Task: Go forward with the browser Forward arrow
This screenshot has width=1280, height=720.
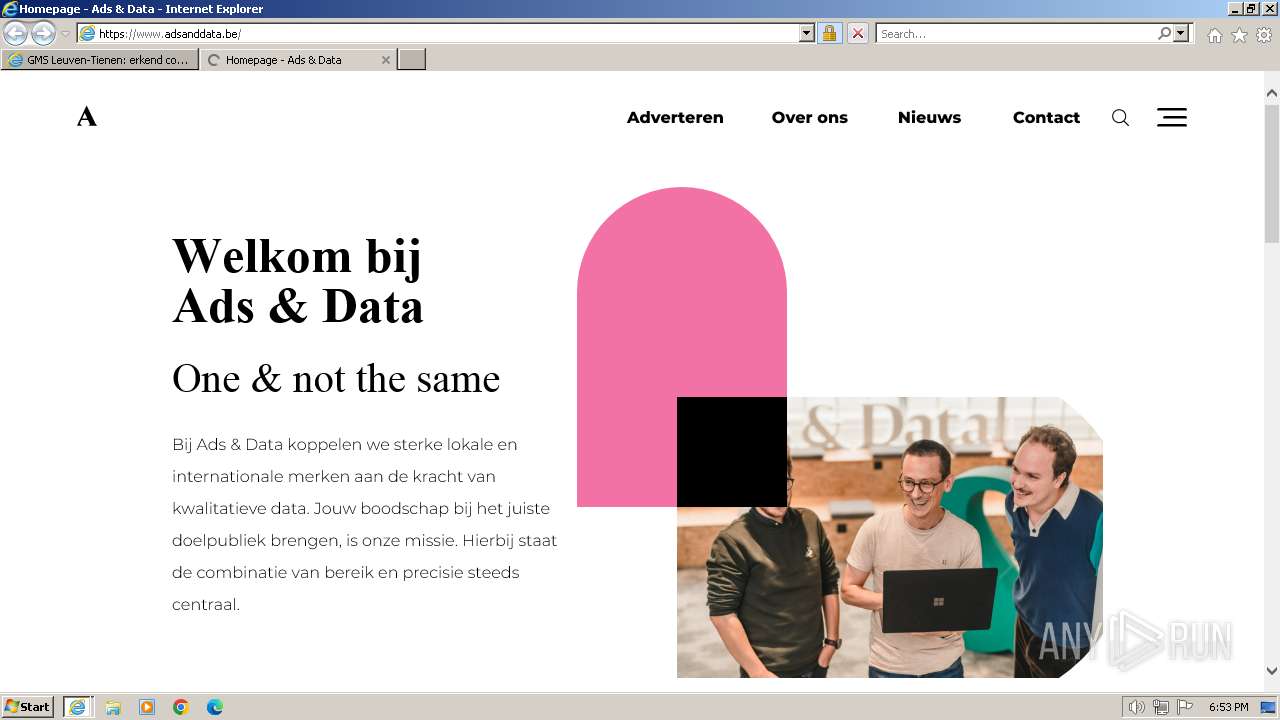Action: (43, 33)
